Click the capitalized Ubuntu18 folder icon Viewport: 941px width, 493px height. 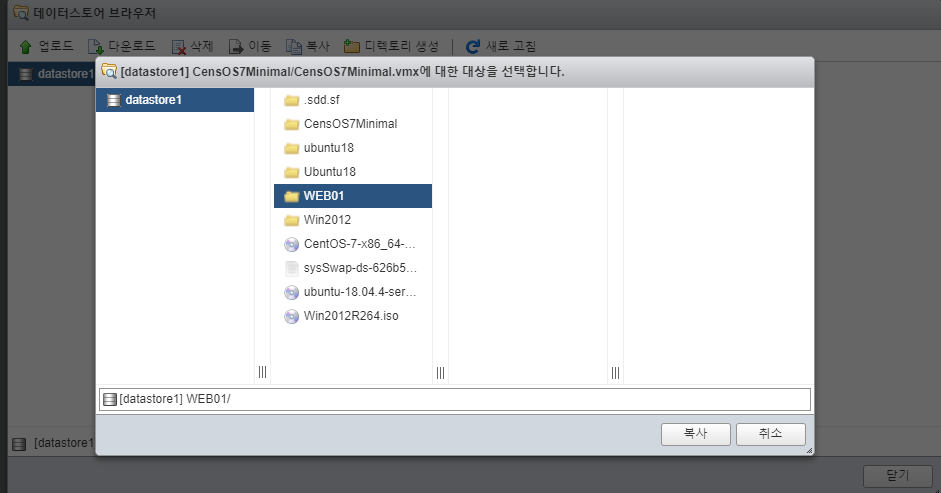click(292, 172)
